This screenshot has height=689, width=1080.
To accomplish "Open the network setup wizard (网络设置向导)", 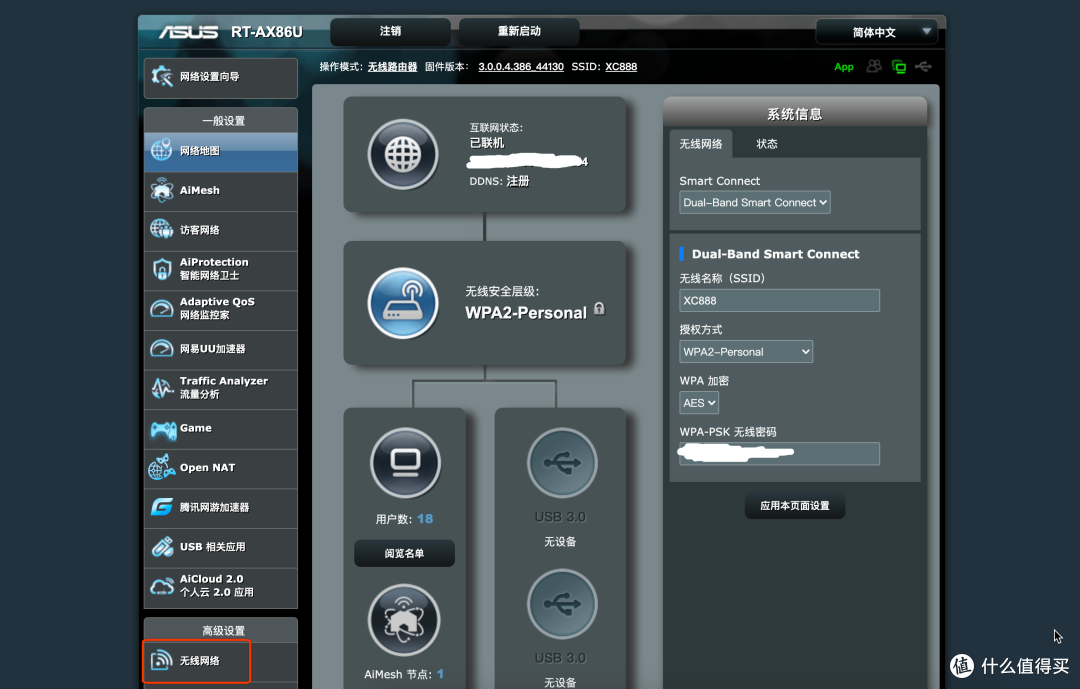I will click(x=220, y=77).
